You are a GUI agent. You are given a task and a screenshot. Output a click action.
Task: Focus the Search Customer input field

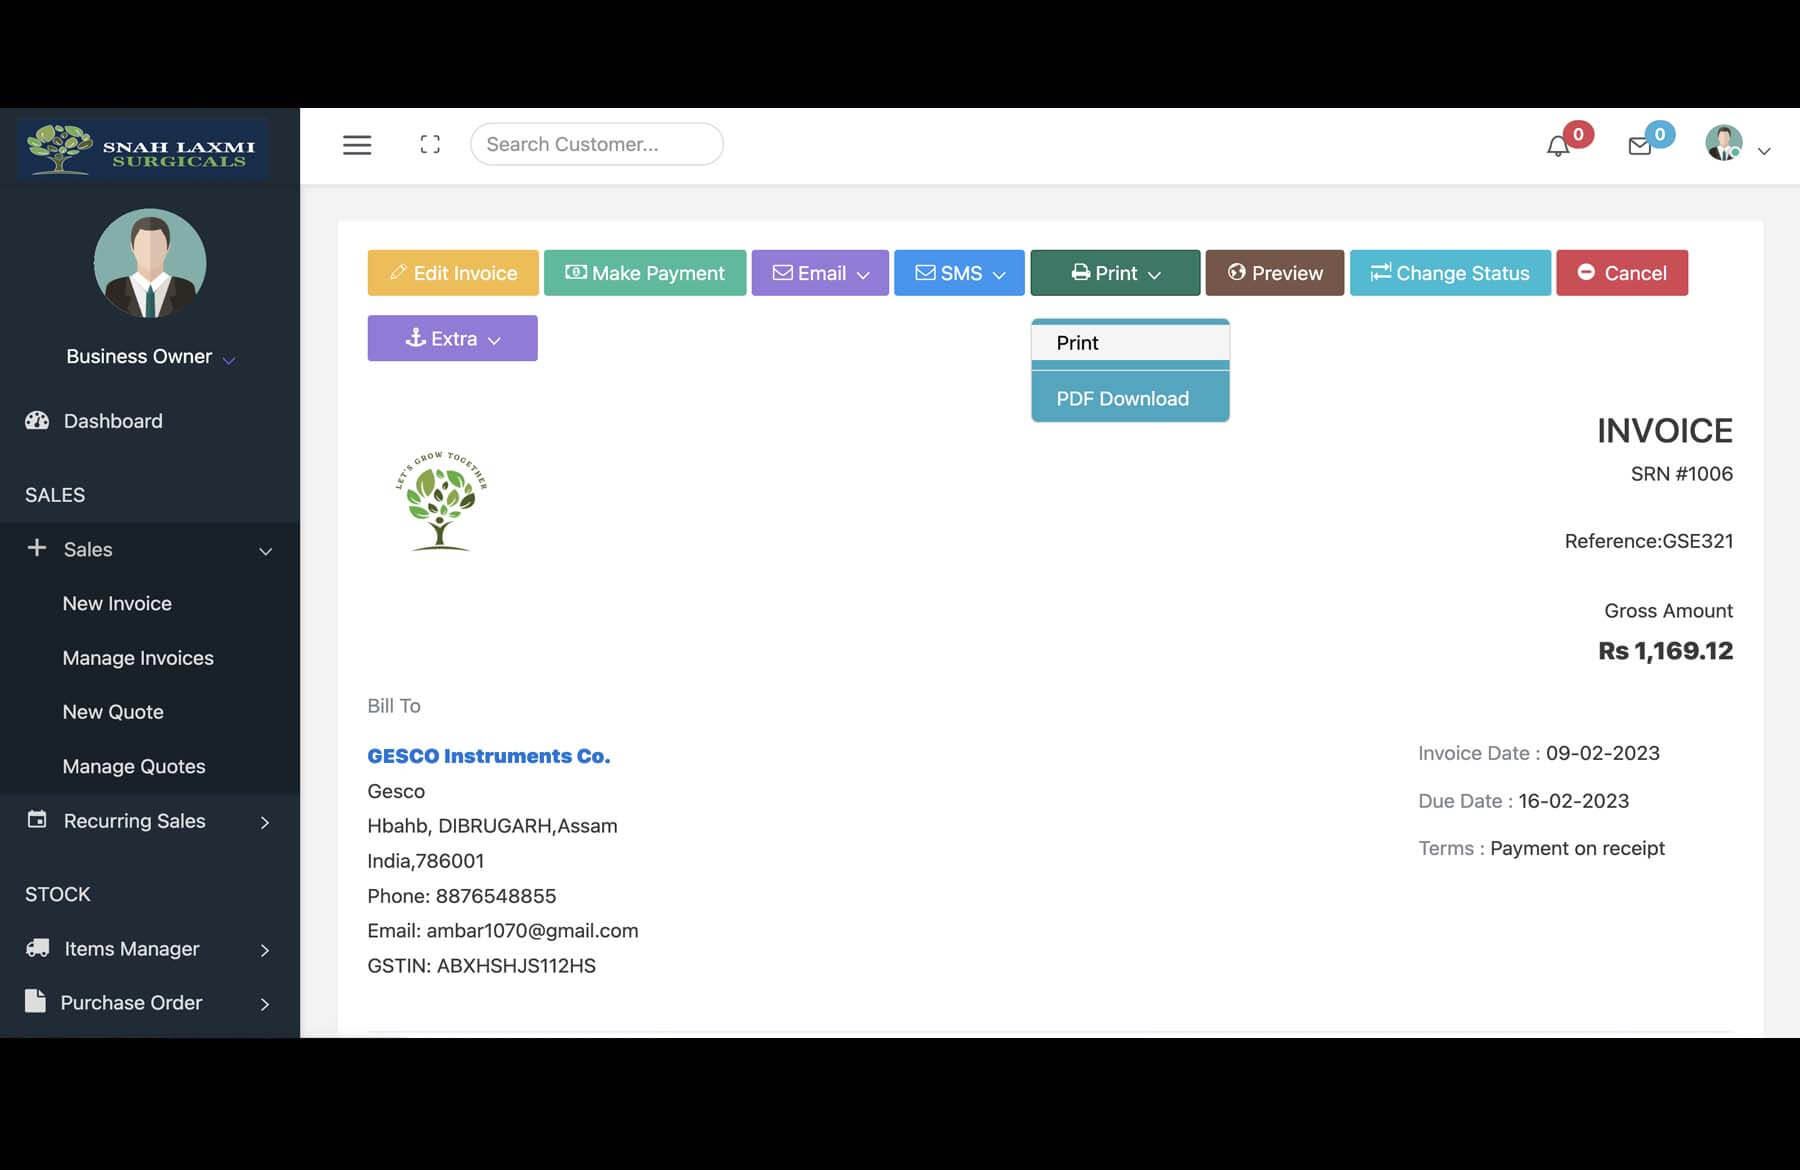point(596,145)
